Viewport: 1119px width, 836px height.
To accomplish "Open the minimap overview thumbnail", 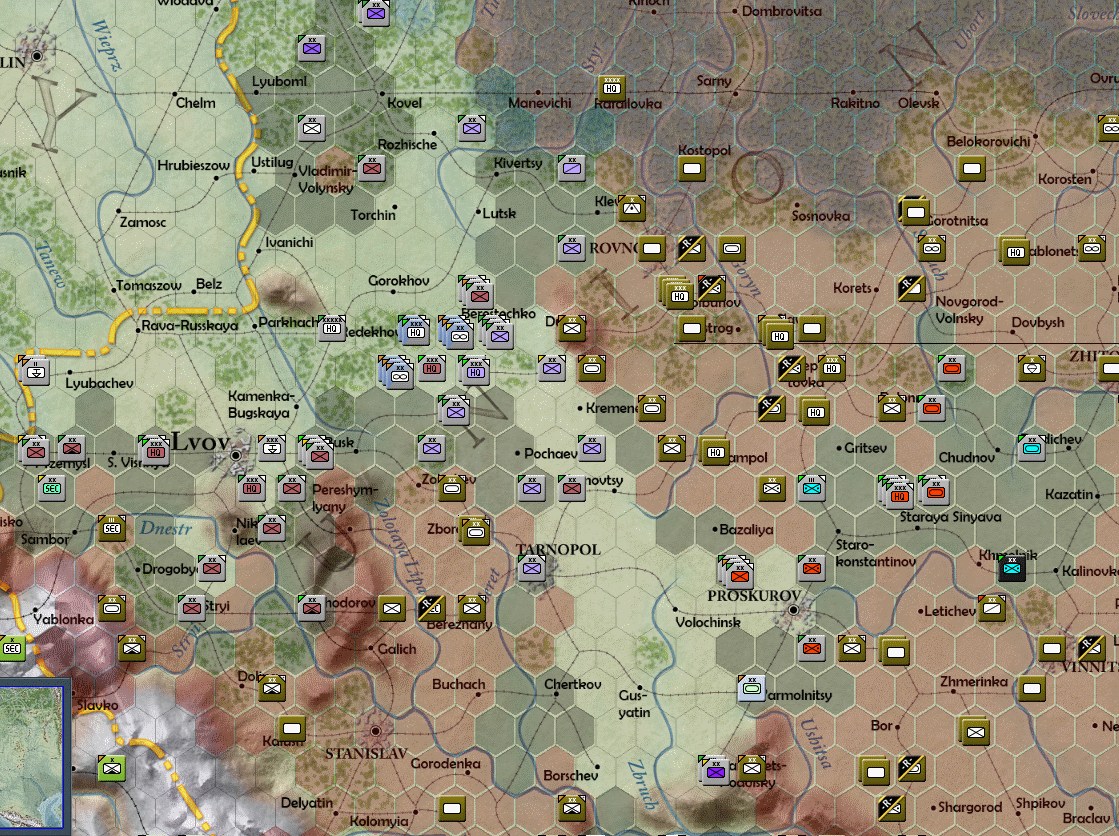I will 31,757.
